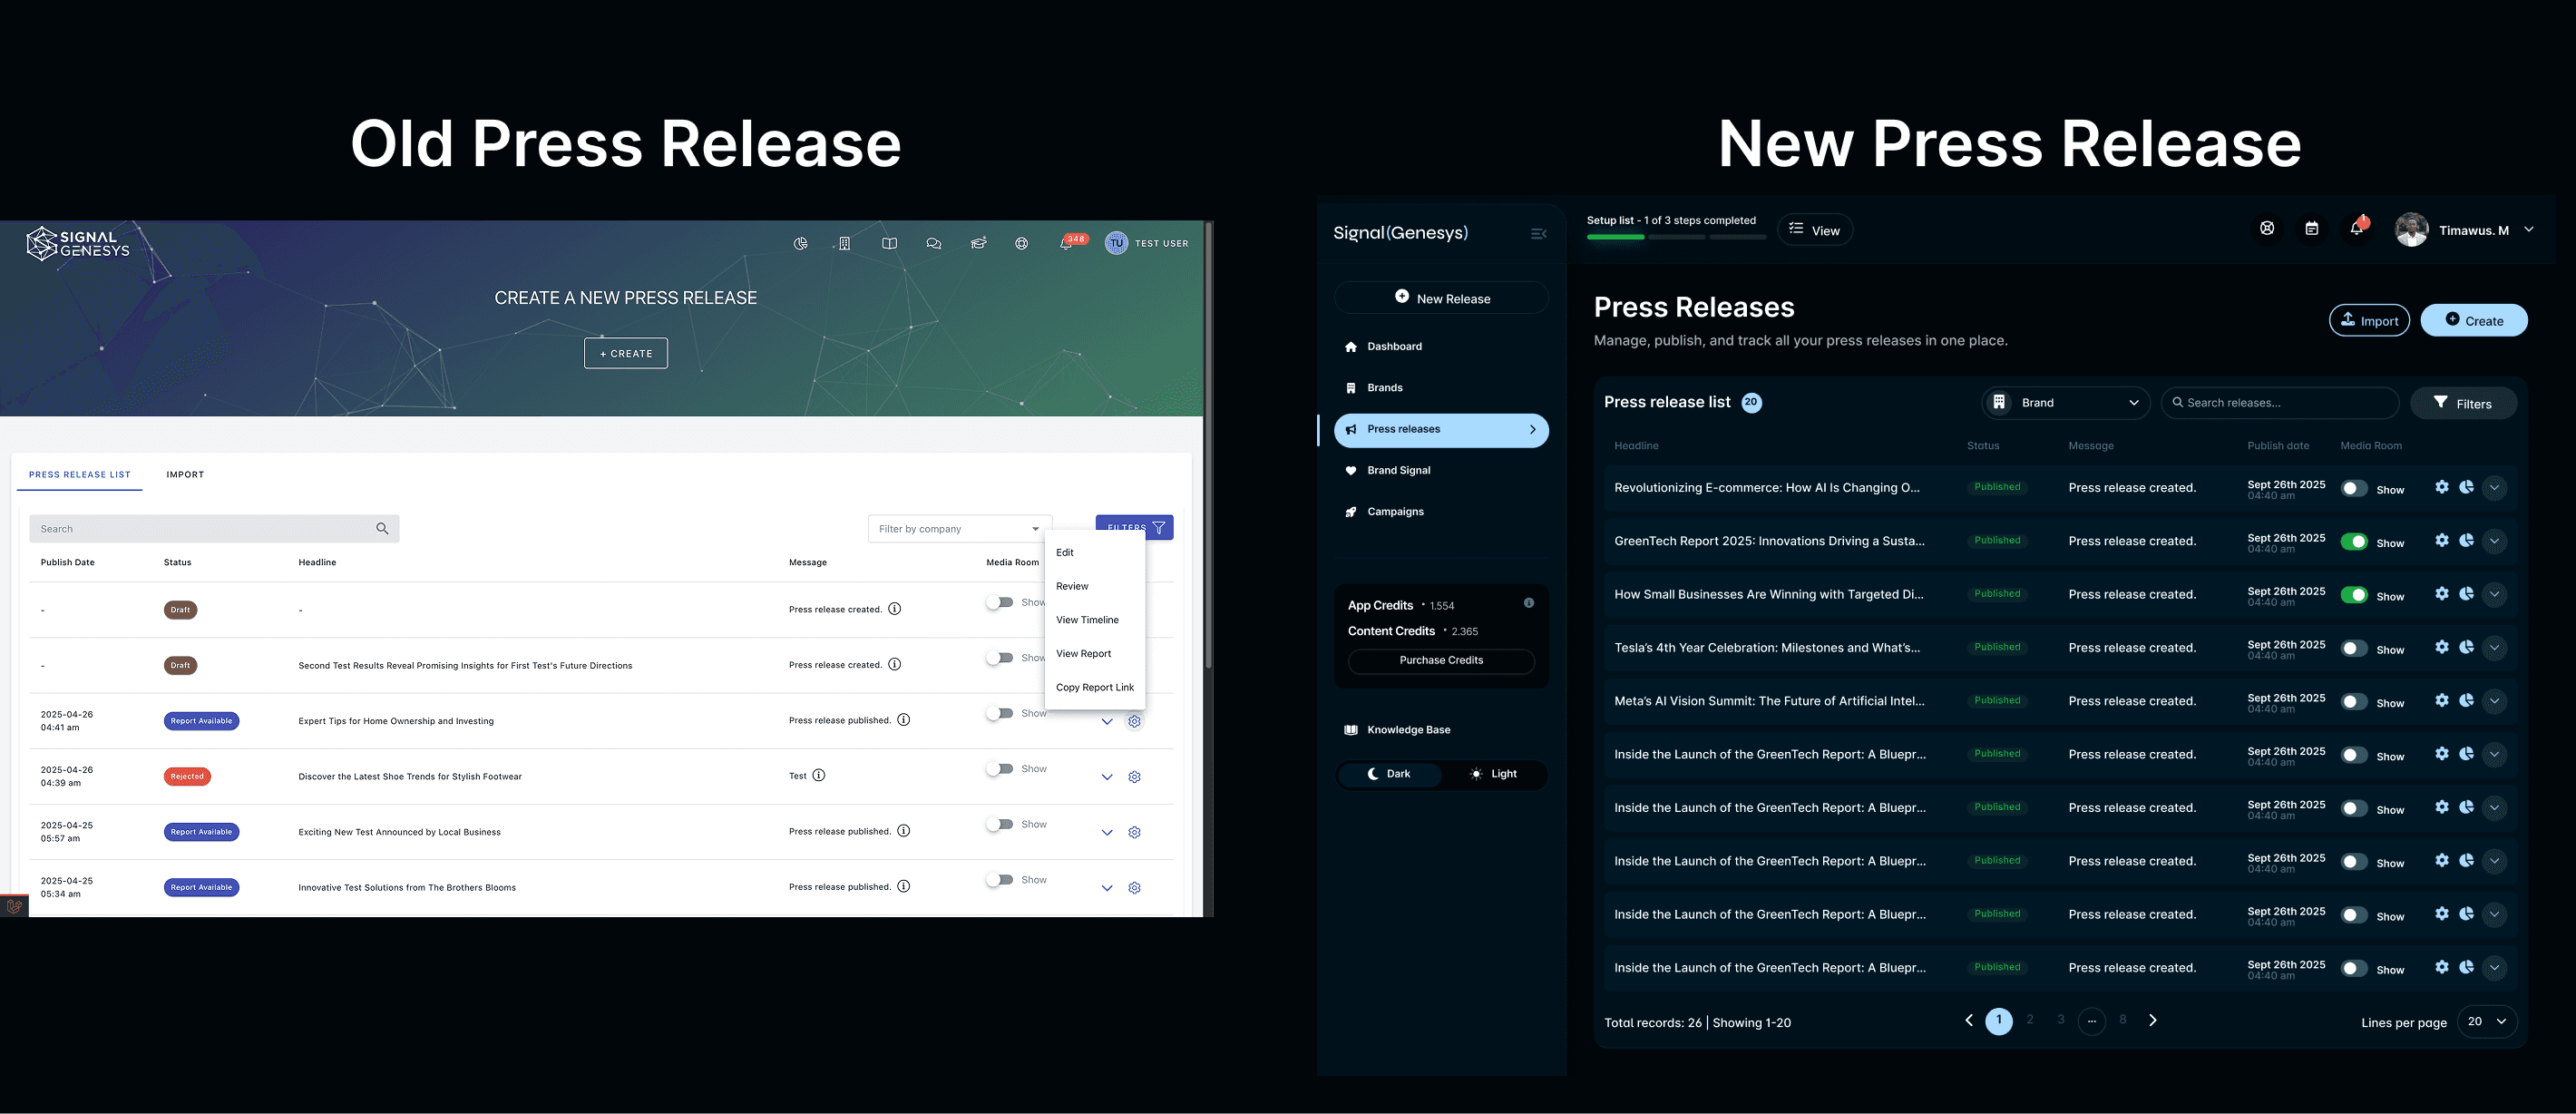Screen dimensions: 2576x1114
Task: Click the old header notification bell with 348 badge
Action: (x=1066, y=244)
